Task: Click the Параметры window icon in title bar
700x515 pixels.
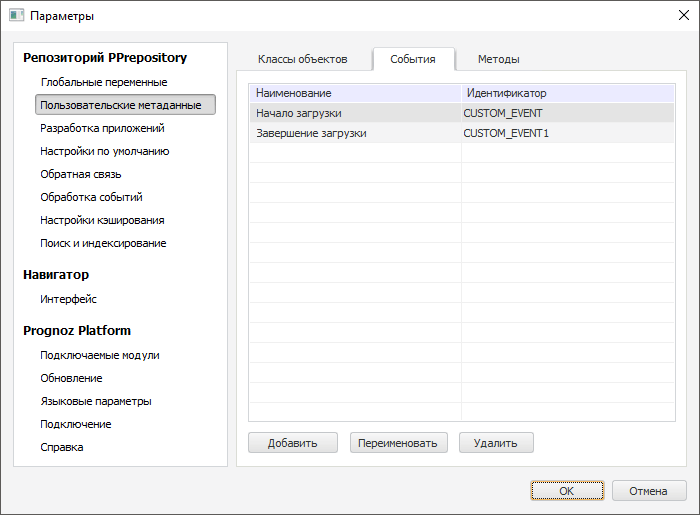Action: 16,16
